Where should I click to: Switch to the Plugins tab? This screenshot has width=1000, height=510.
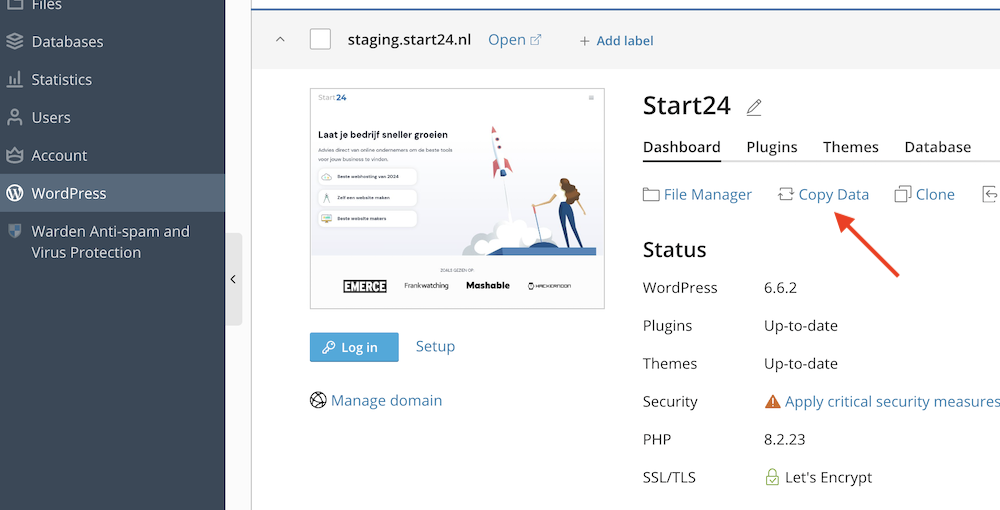pos(771,147)
